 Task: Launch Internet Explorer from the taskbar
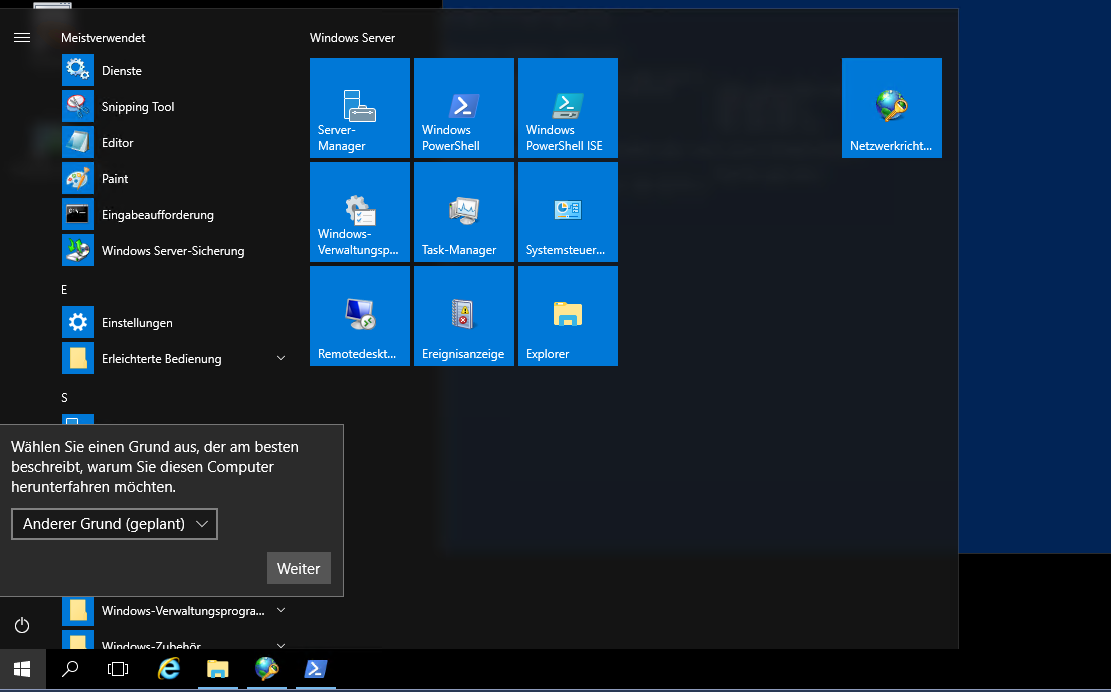tap(169, 669)
